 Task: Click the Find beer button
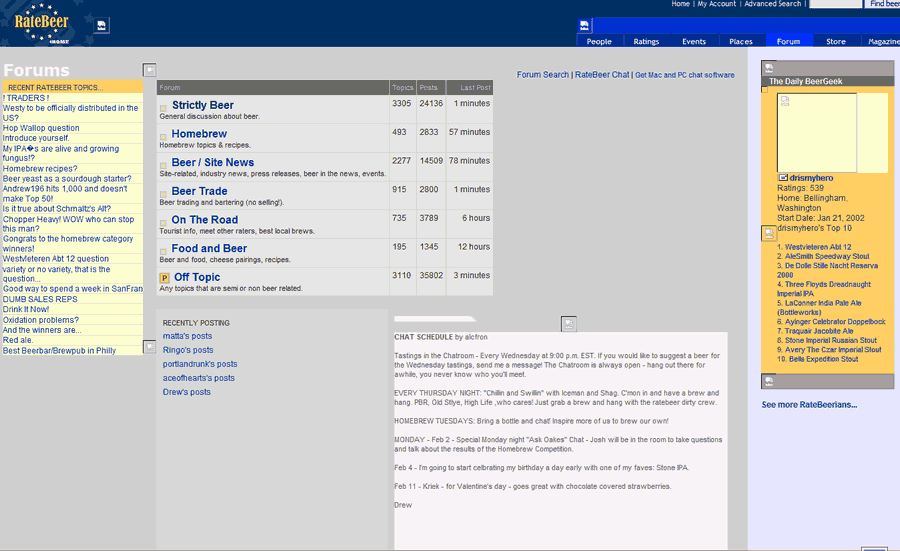[883, 4]
